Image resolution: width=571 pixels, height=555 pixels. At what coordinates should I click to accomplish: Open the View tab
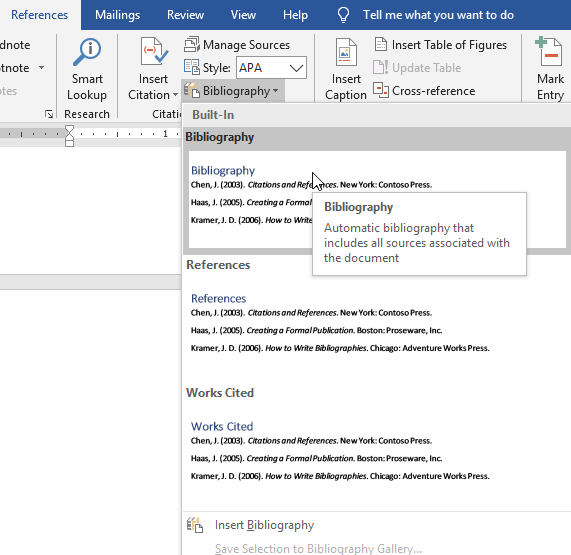coord(243,15)
